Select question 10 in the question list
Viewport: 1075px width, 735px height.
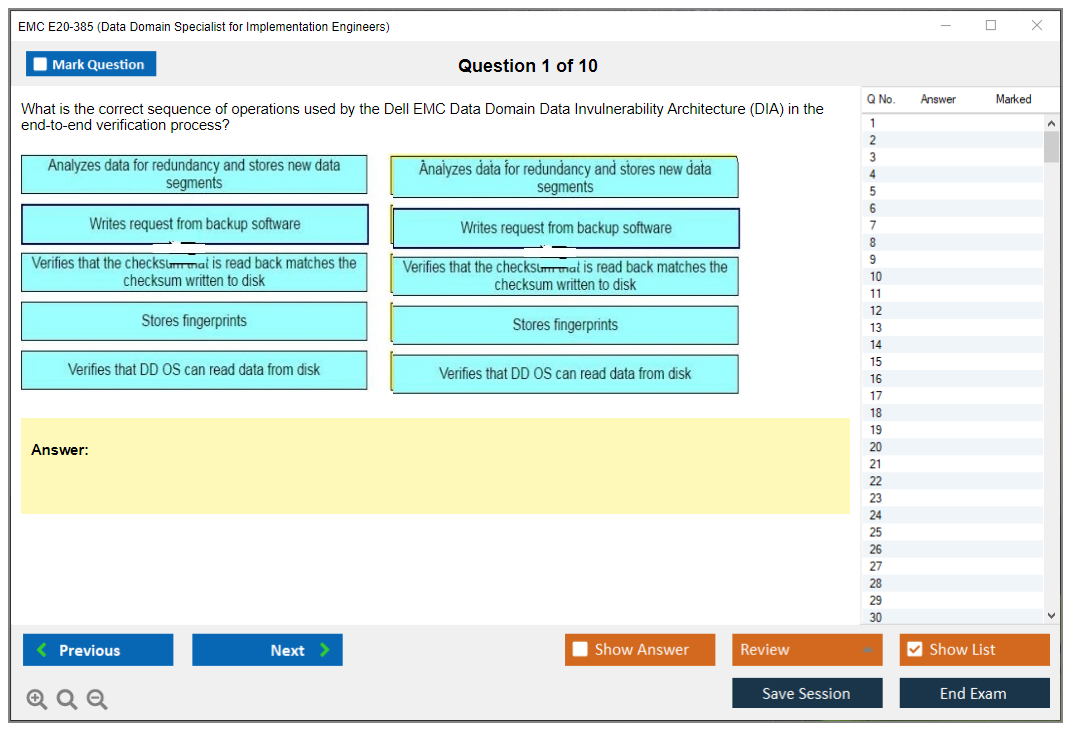pyautogui.click(x=876, y=277)
